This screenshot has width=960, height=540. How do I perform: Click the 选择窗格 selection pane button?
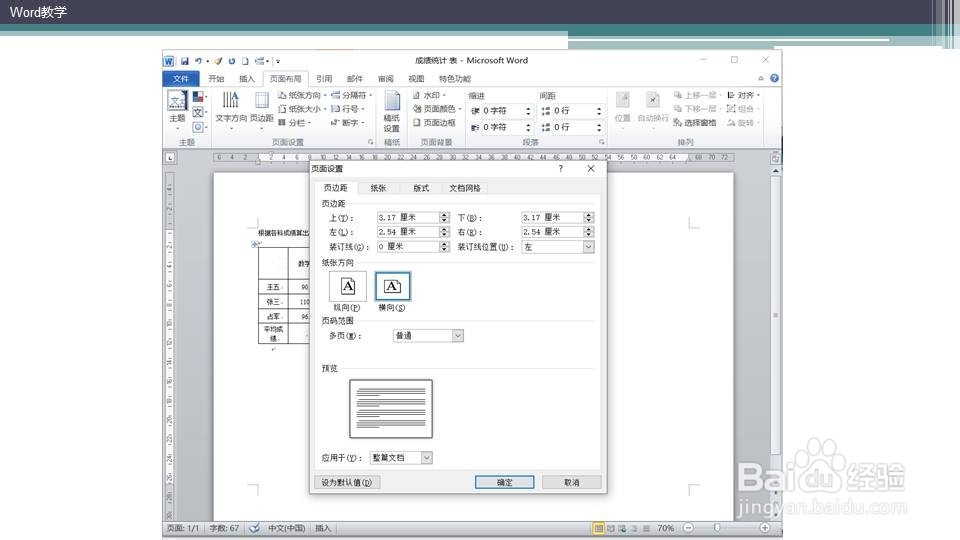point(695,122)
